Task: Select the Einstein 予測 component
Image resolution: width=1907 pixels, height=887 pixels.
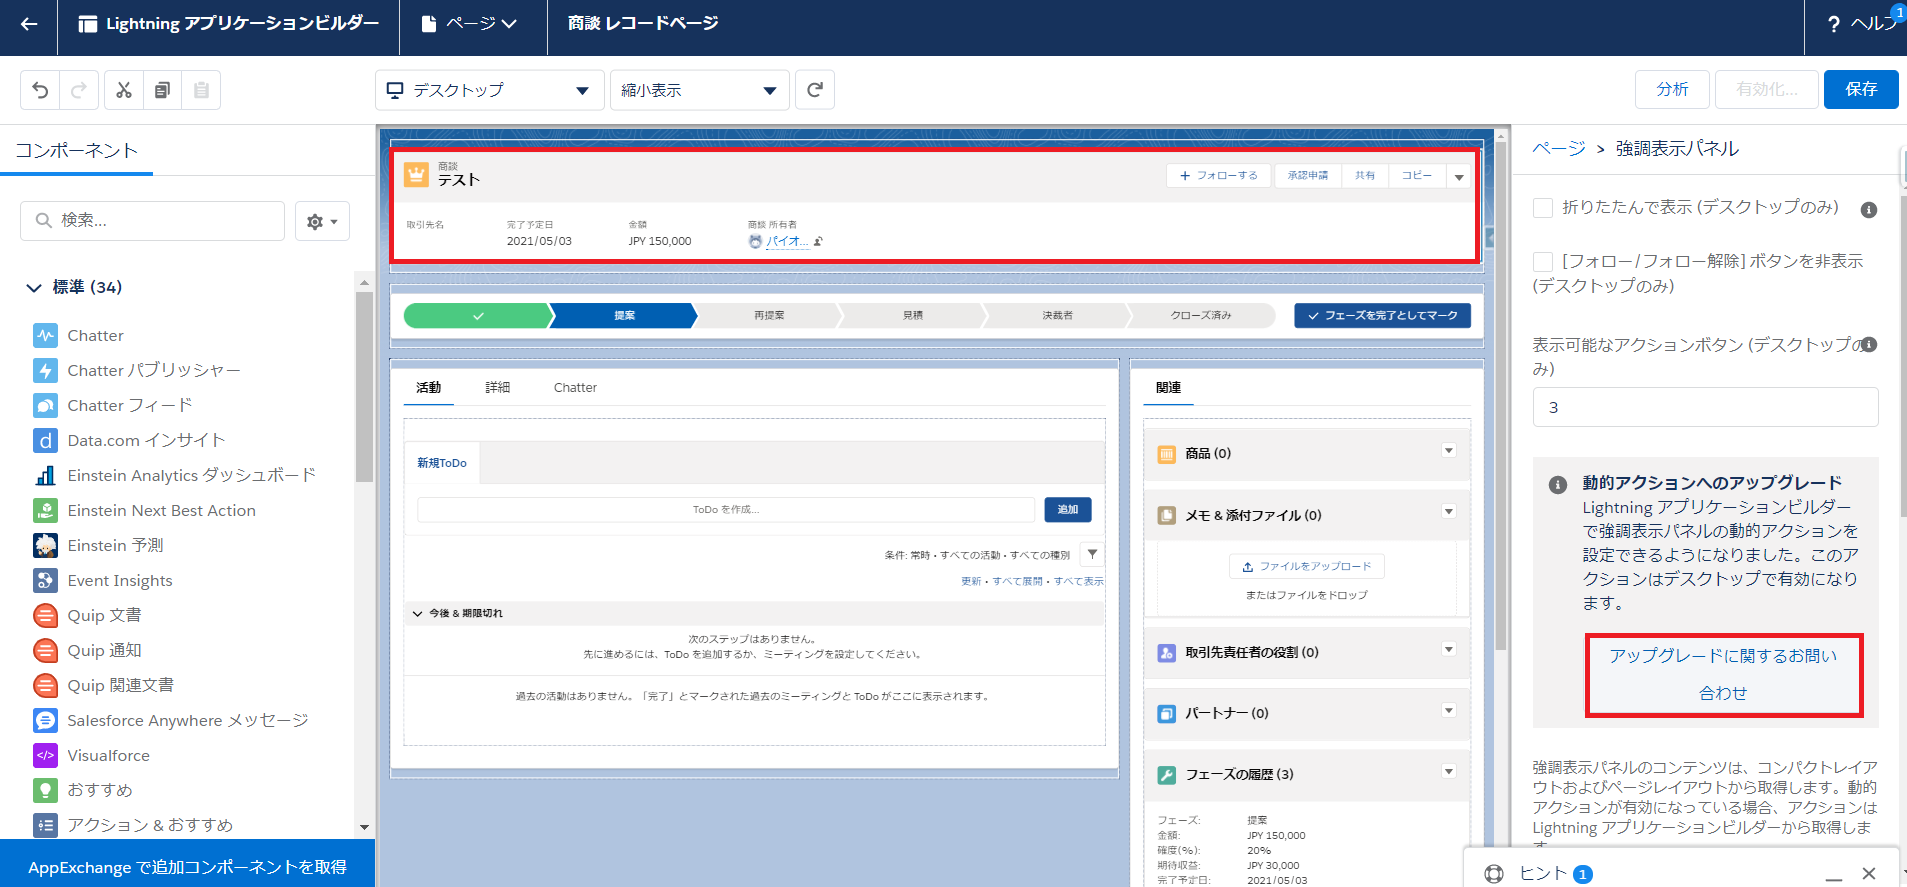Action: (115, 546)
